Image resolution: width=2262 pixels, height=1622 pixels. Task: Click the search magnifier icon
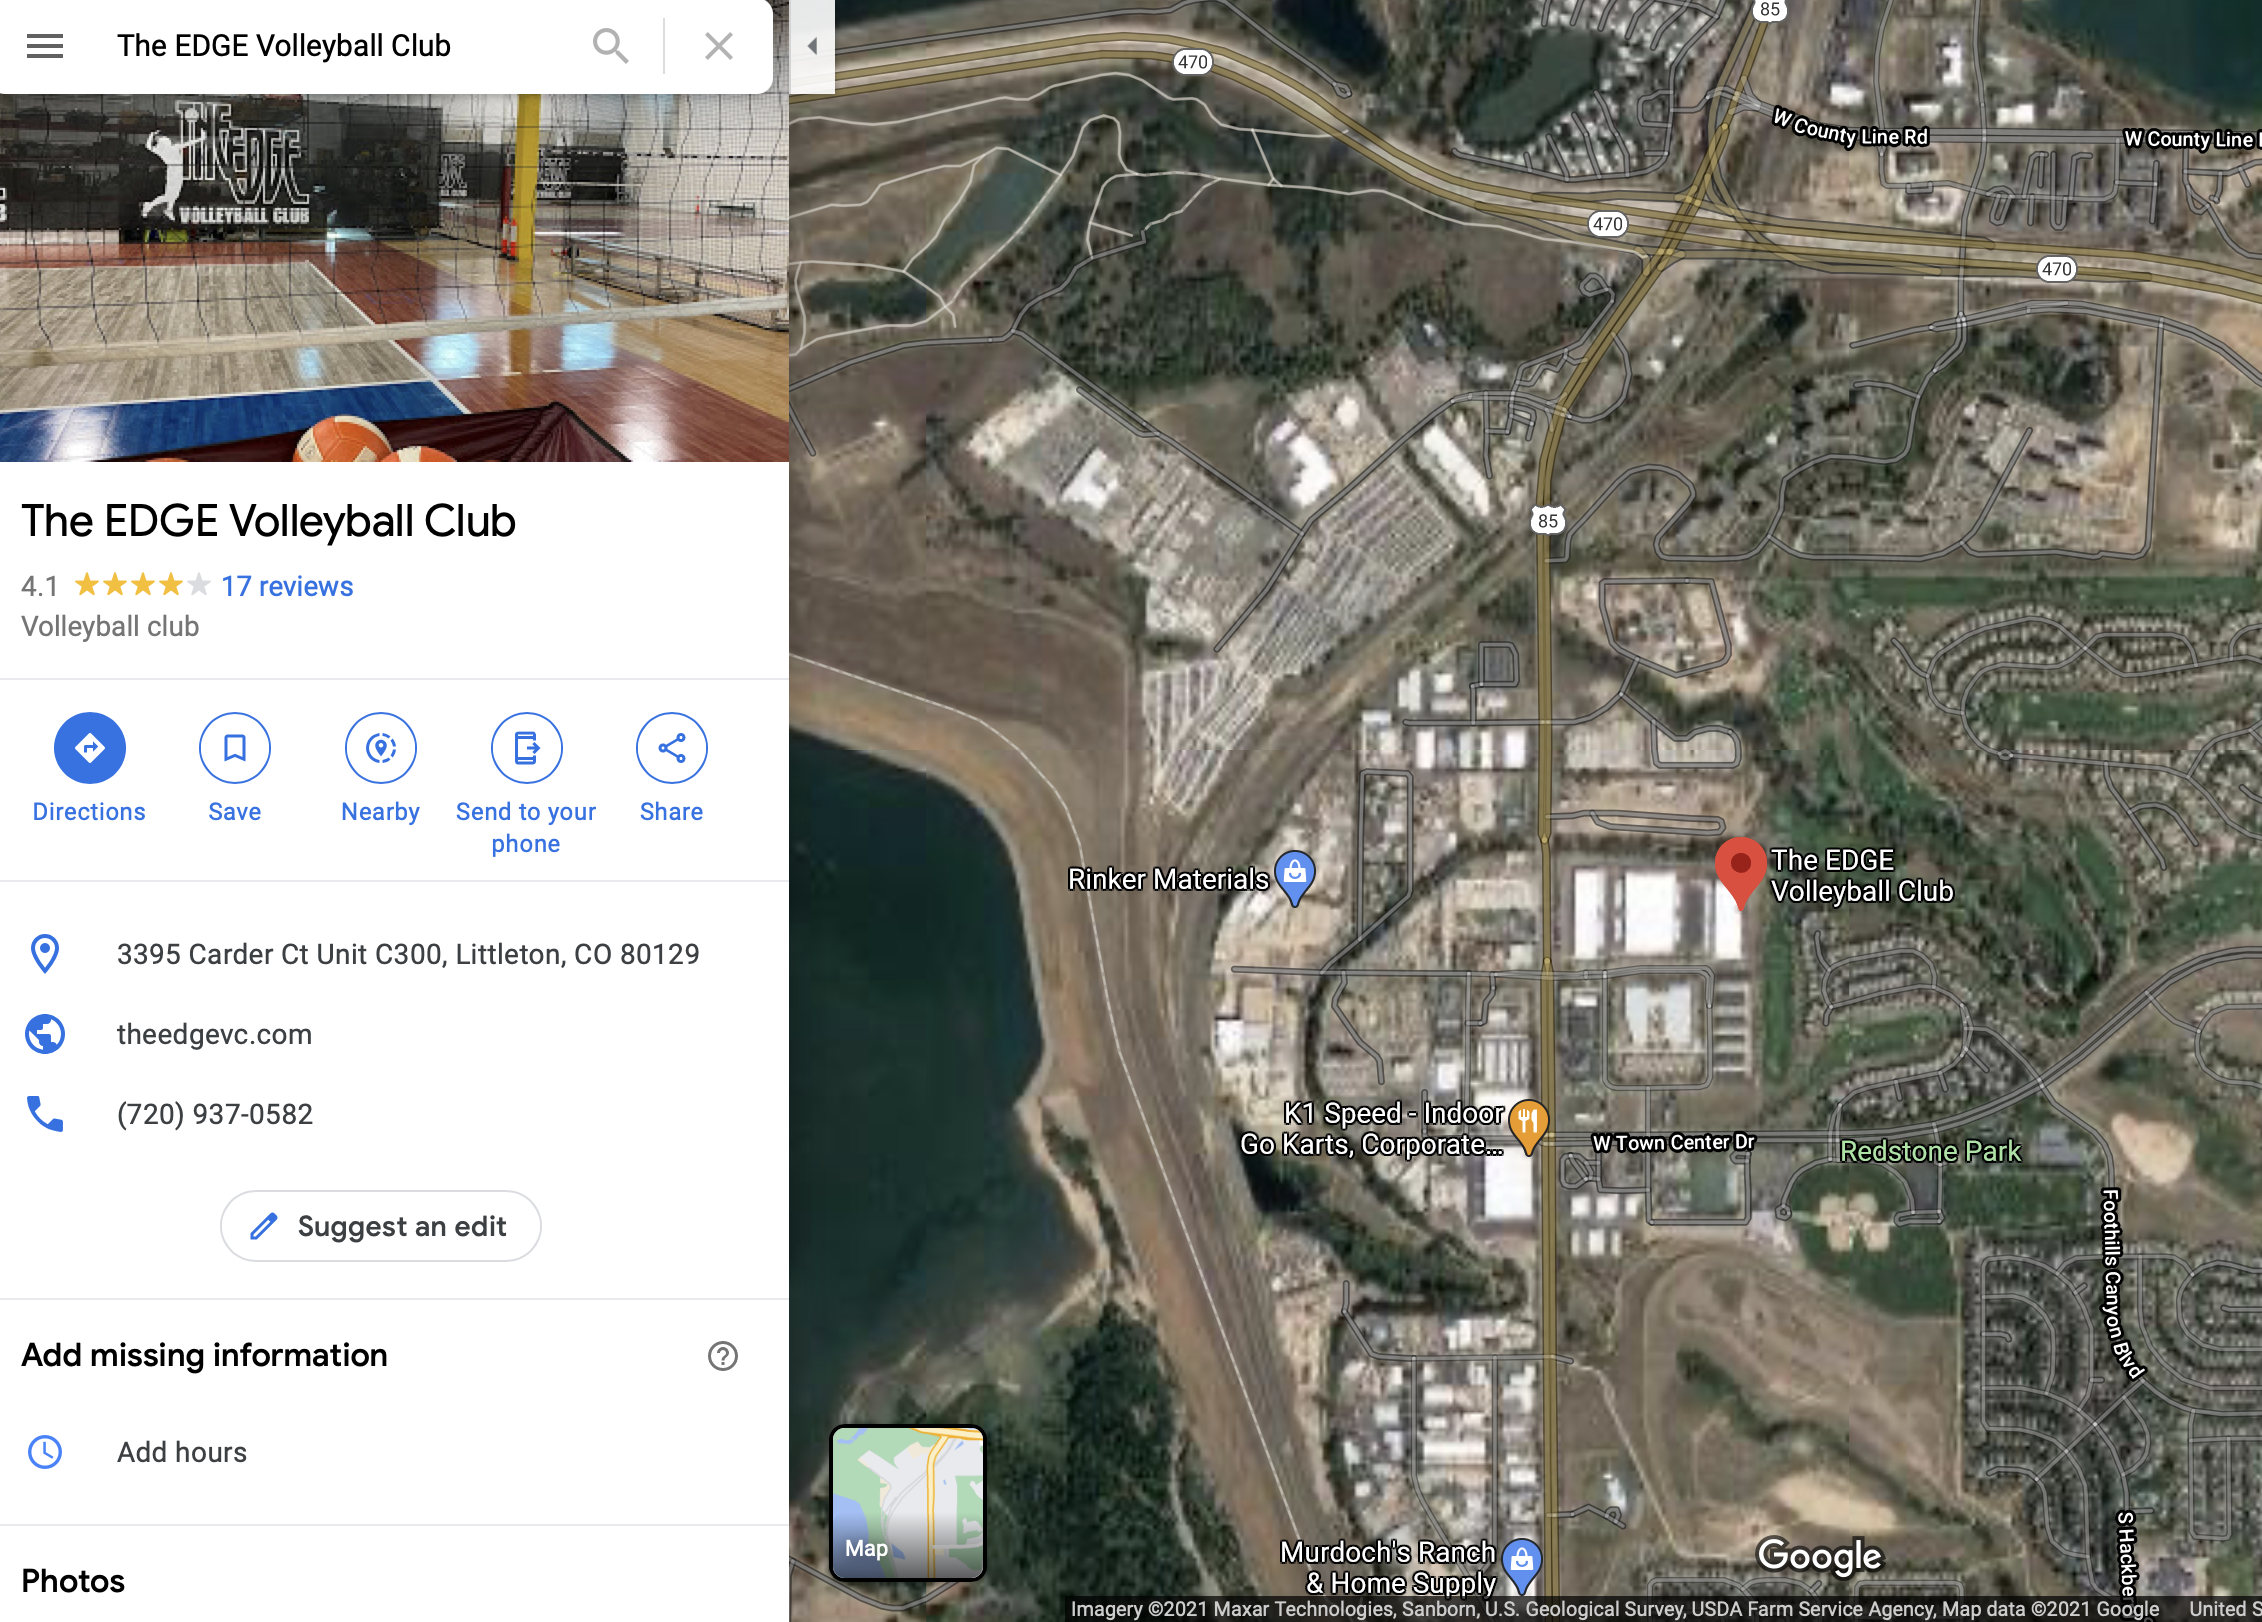(610, 46)
